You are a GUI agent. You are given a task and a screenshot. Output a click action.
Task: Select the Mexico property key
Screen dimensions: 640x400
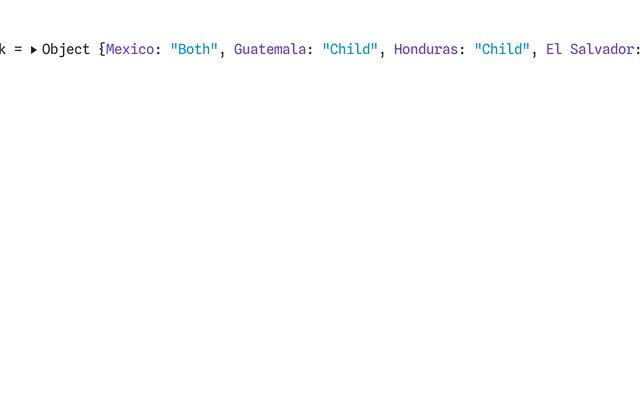[130, 49]
